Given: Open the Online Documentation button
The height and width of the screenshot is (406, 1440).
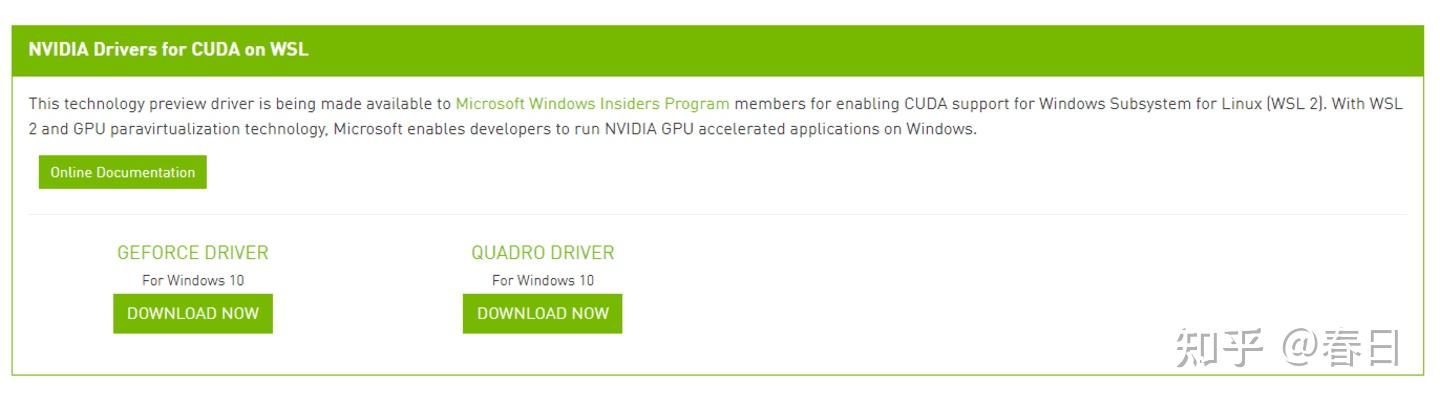Looking at the screenshot, I should [123, 172].
